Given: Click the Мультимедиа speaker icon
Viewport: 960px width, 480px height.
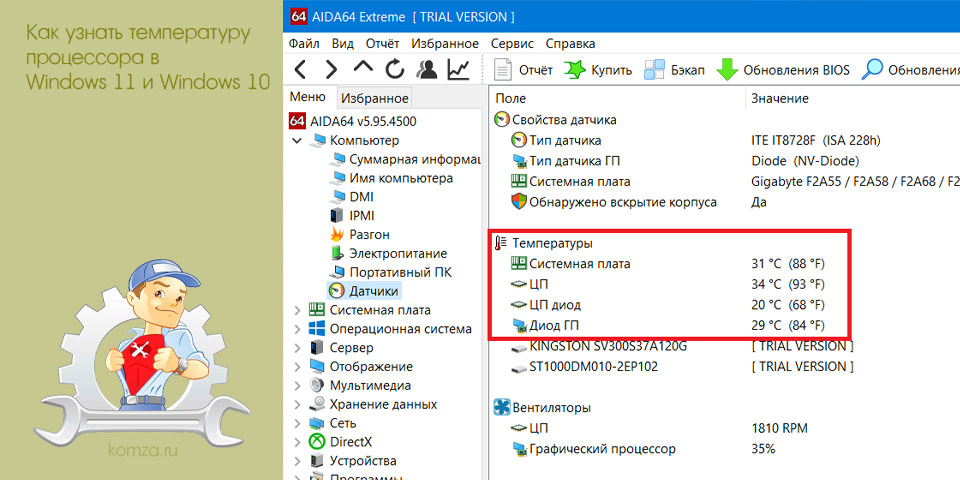Looking at the screenshot, I should 317,386.
